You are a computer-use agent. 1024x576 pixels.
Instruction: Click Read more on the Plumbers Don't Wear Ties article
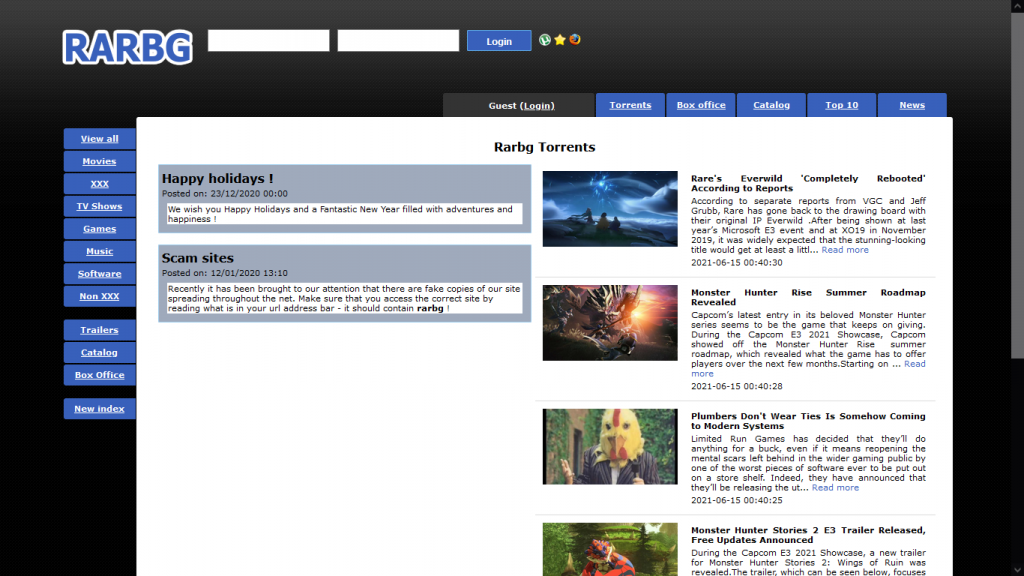pyautogui.click(x=835, y=488)
